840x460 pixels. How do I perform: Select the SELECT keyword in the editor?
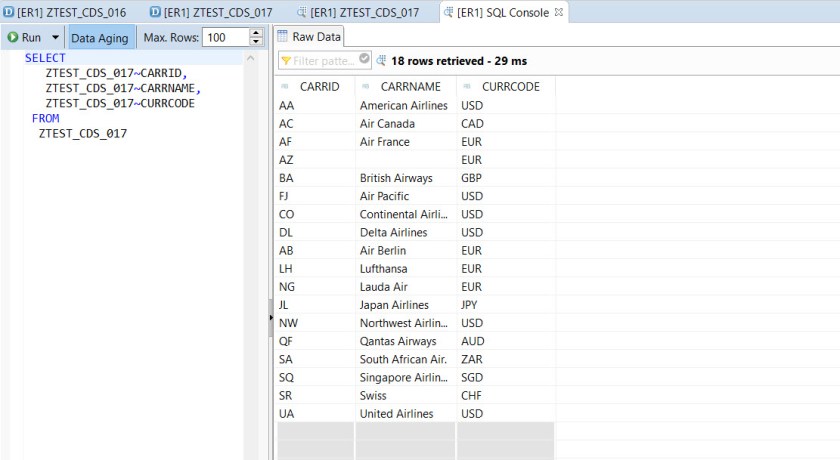coord(45,58)
